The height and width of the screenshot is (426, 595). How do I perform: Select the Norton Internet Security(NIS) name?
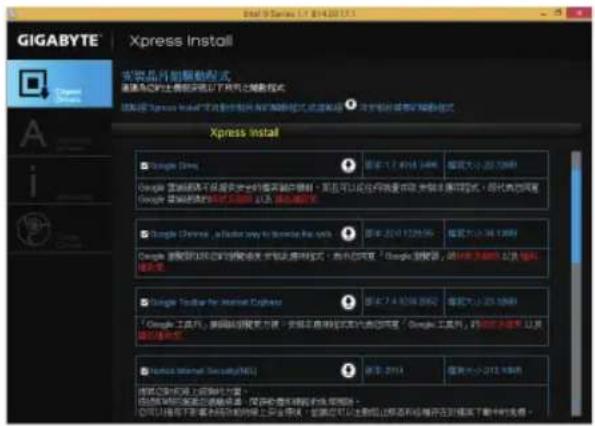tap(203, 371)
